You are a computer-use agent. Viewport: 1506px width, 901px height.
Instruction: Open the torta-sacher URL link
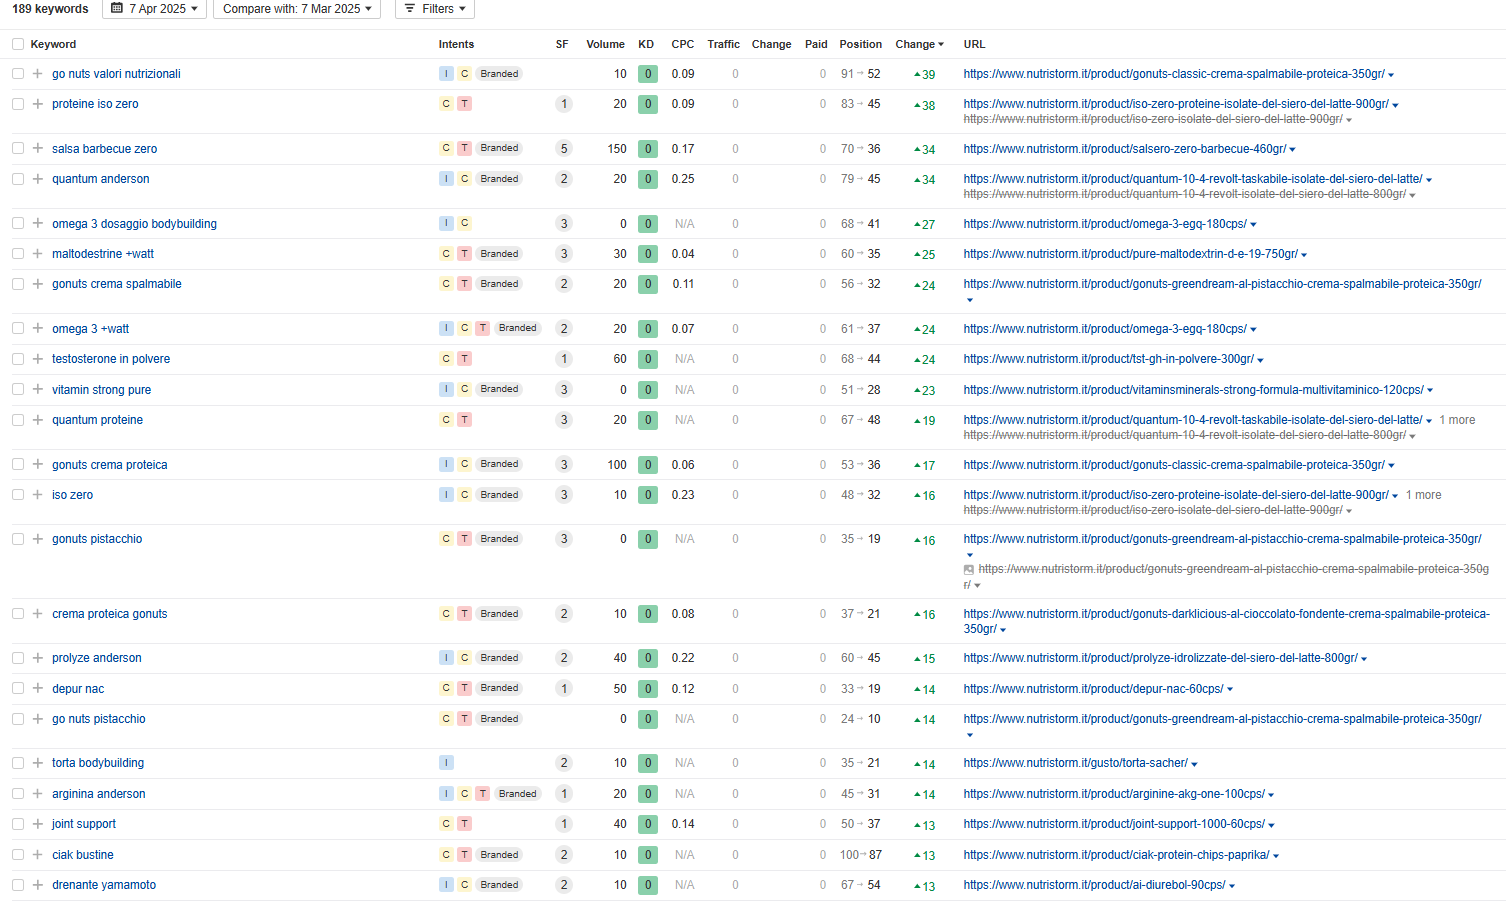pyautogui.click(x=1075, y=763)
